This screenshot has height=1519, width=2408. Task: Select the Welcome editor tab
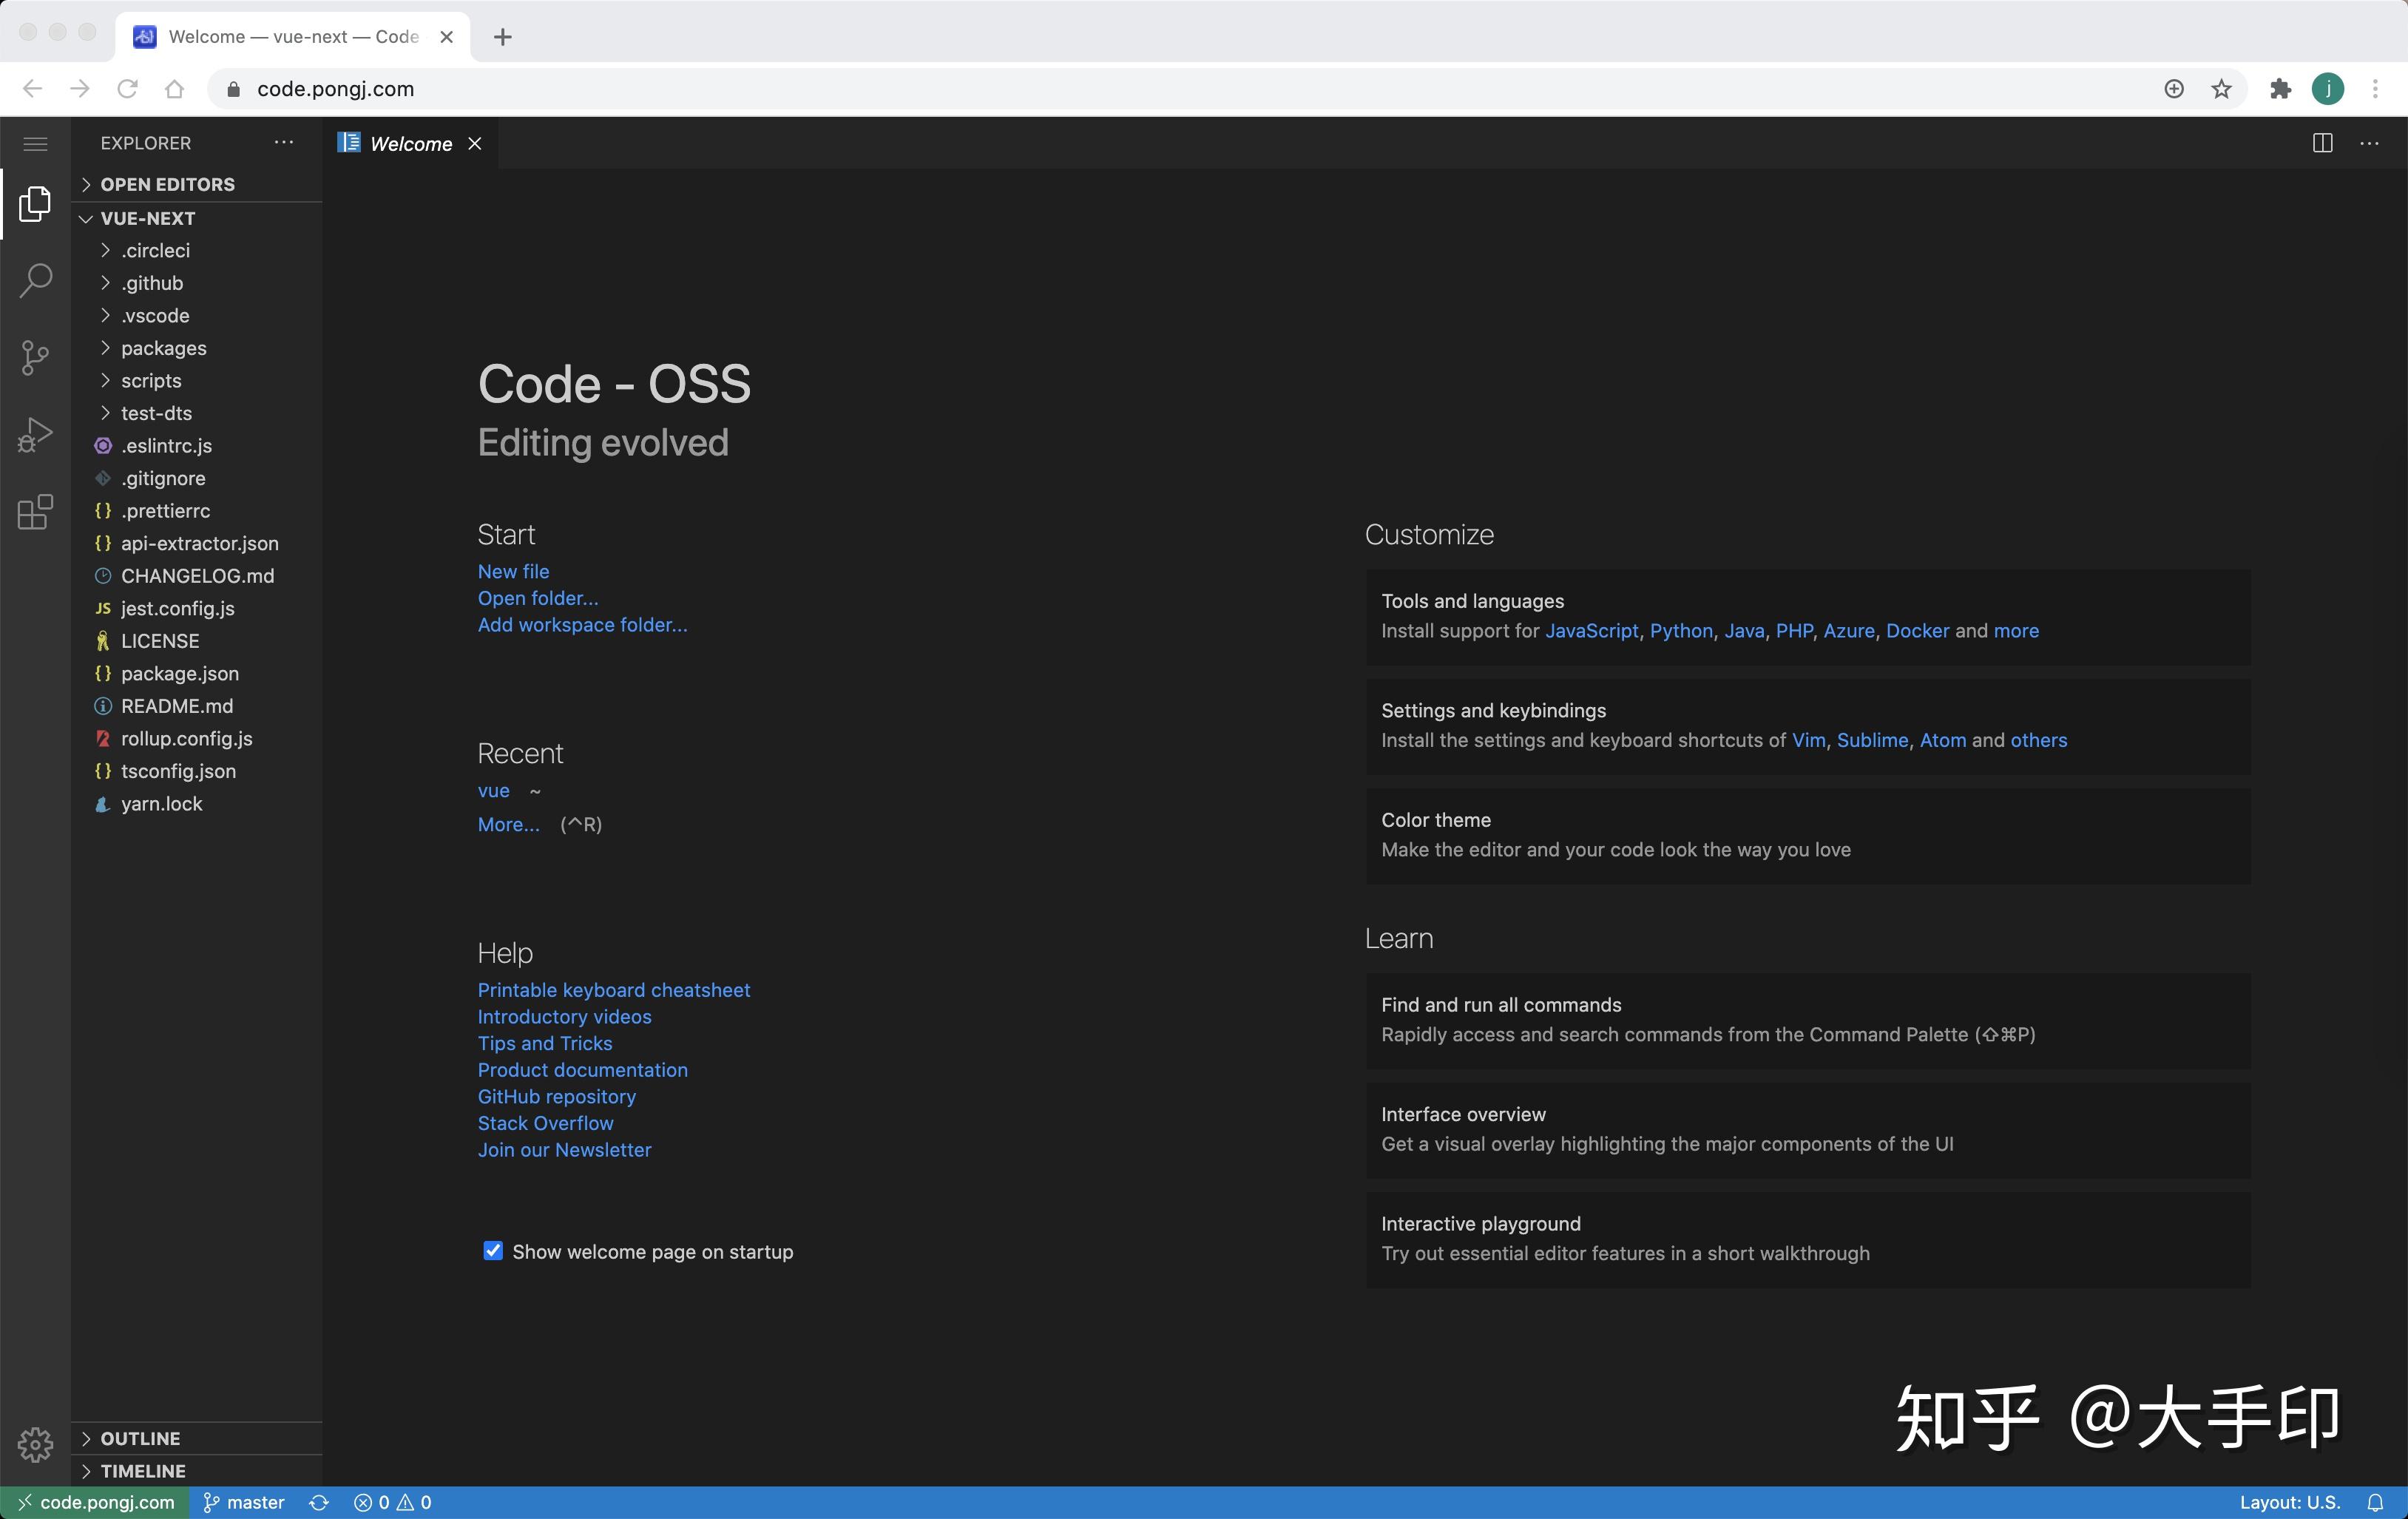410,143
